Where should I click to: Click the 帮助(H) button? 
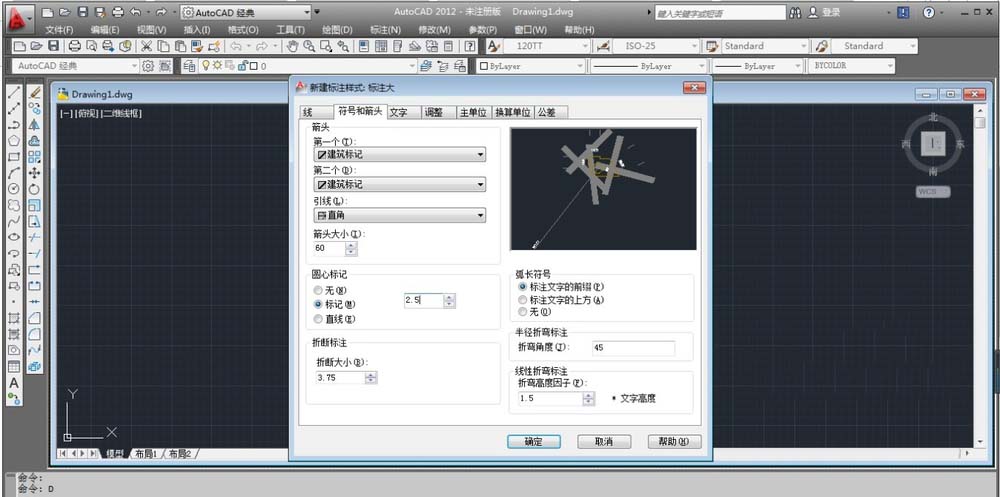tap(674, 441)
